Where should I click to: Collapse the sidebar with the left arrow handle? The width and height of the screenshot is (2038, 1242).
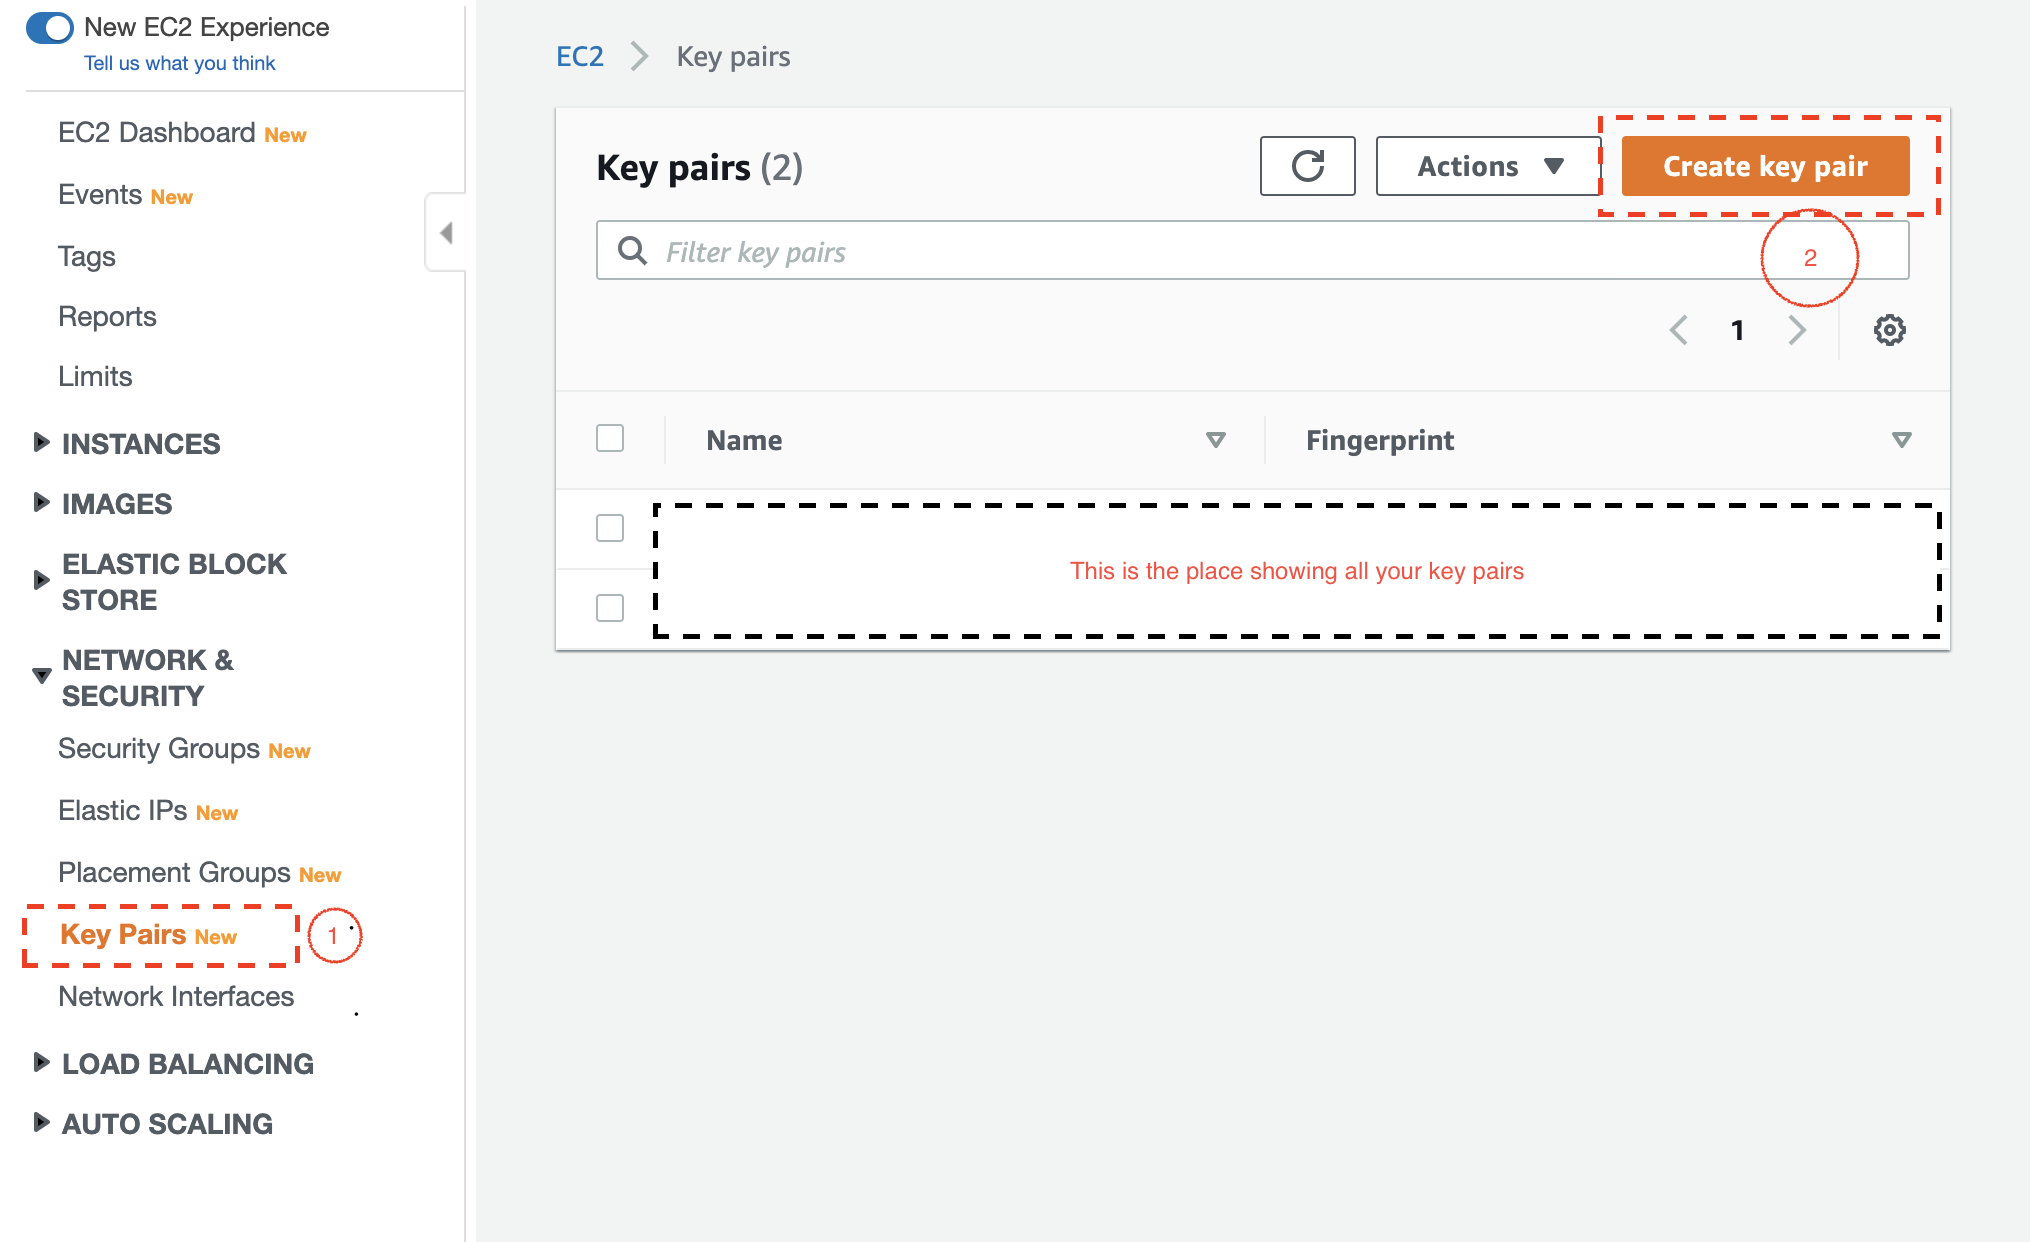coord(447,232)
